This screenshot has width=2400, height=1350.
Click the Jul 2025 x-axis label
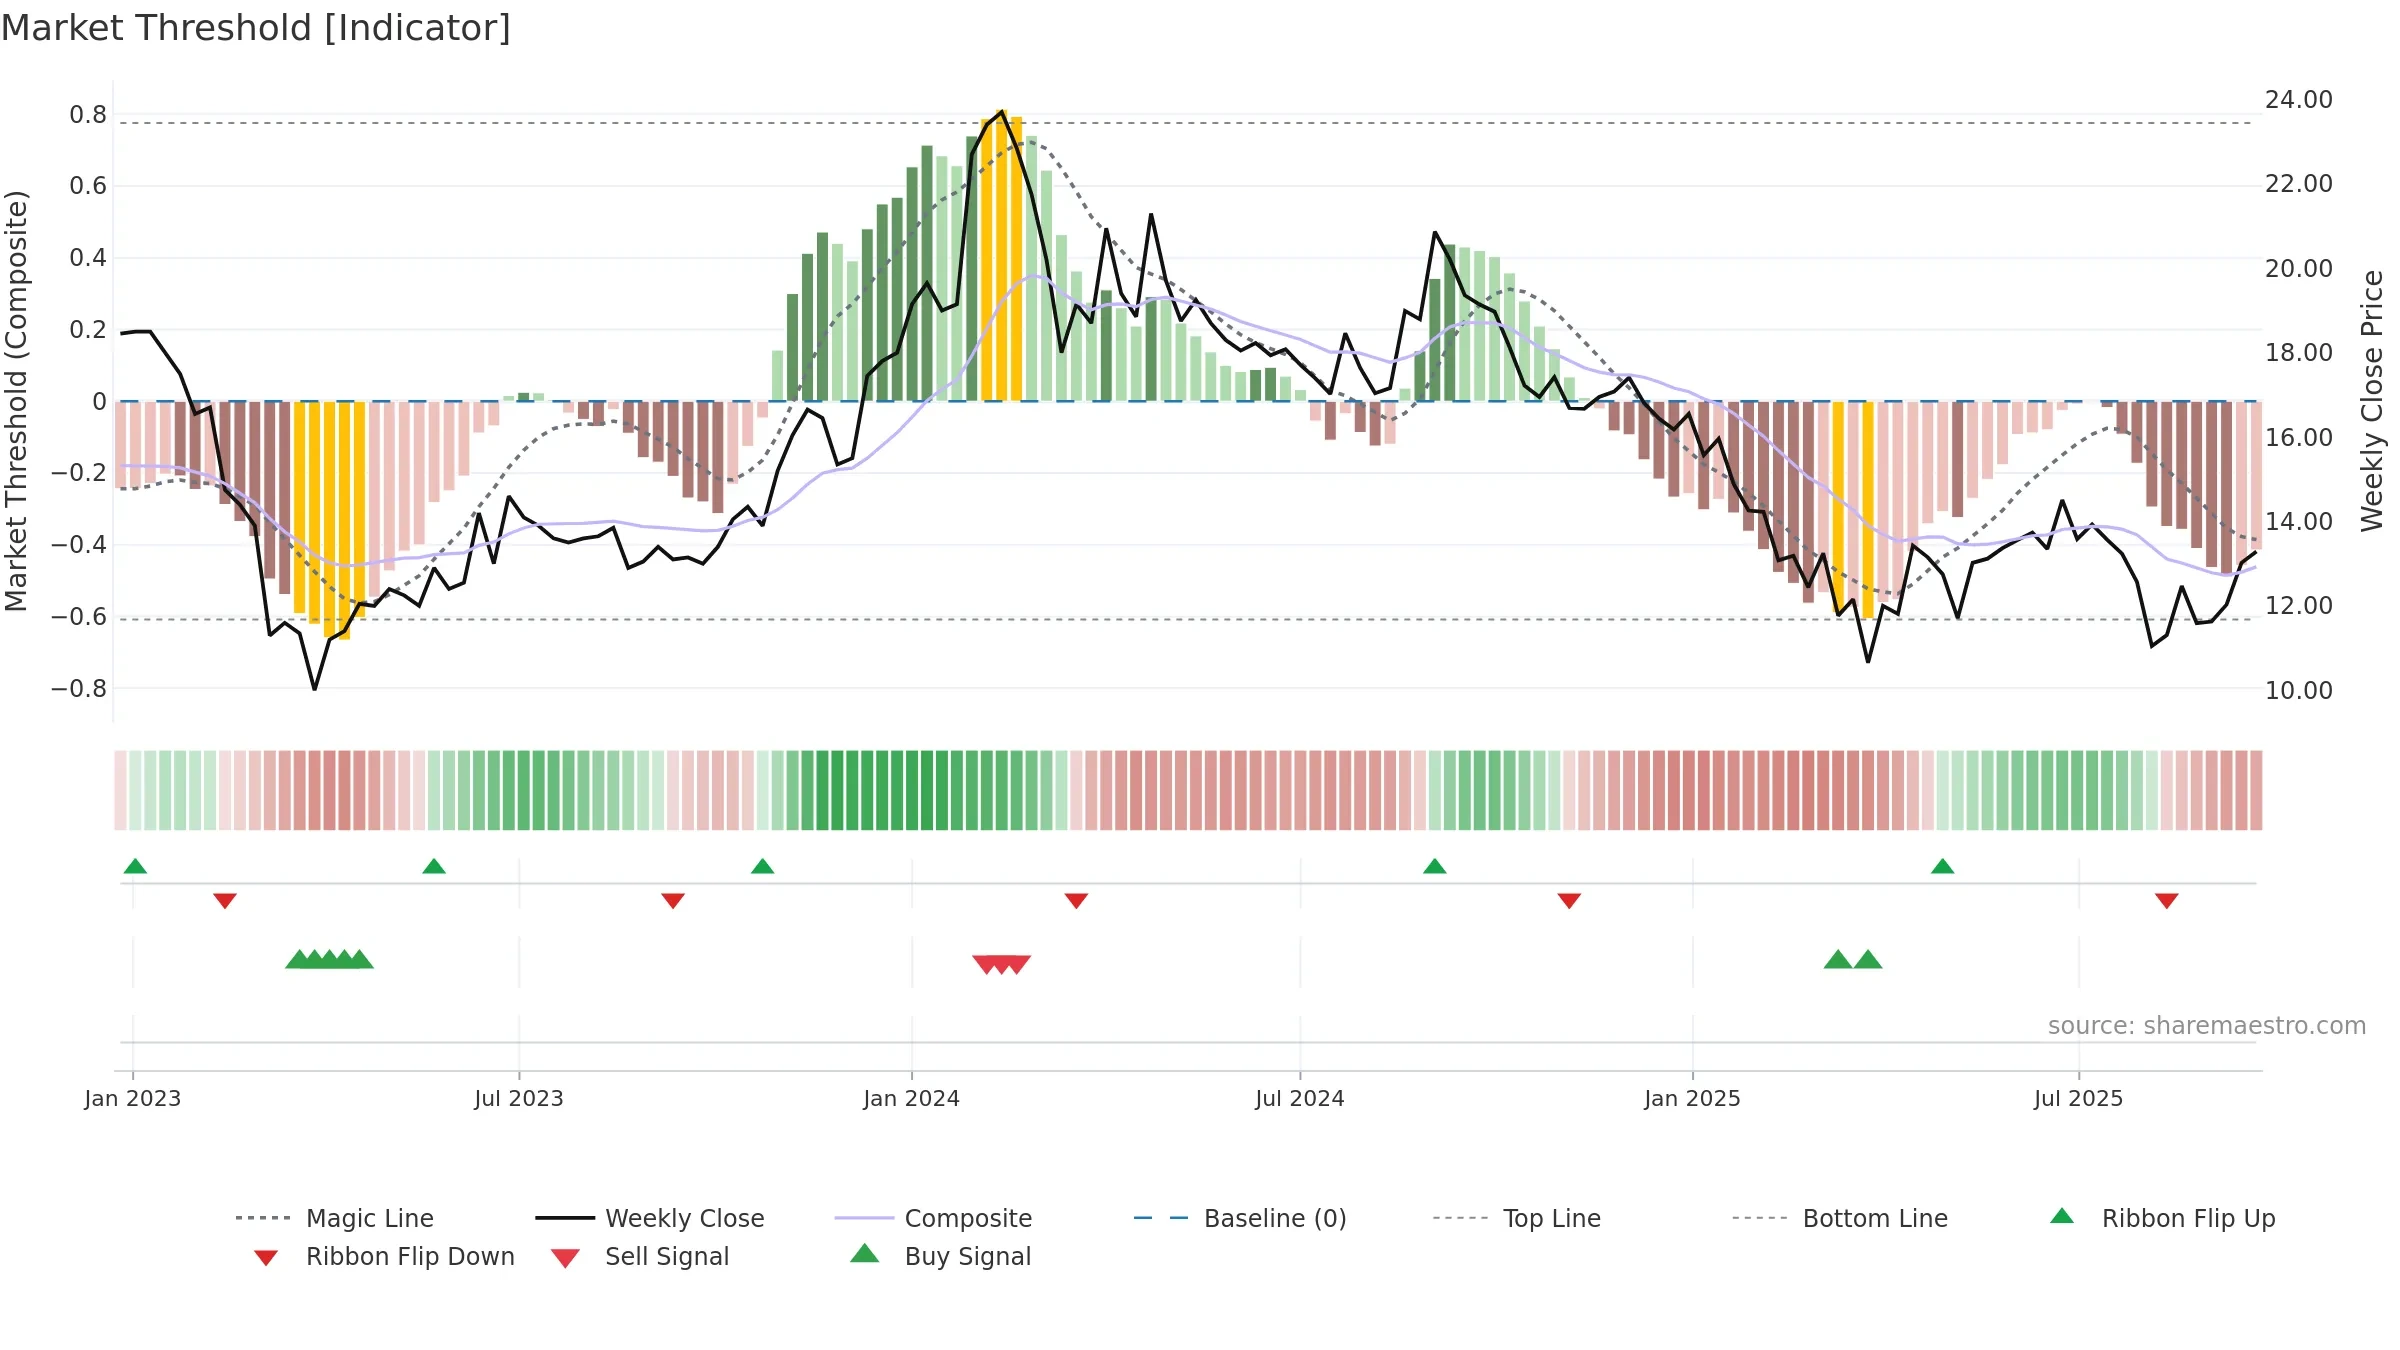(2079, 1098)
